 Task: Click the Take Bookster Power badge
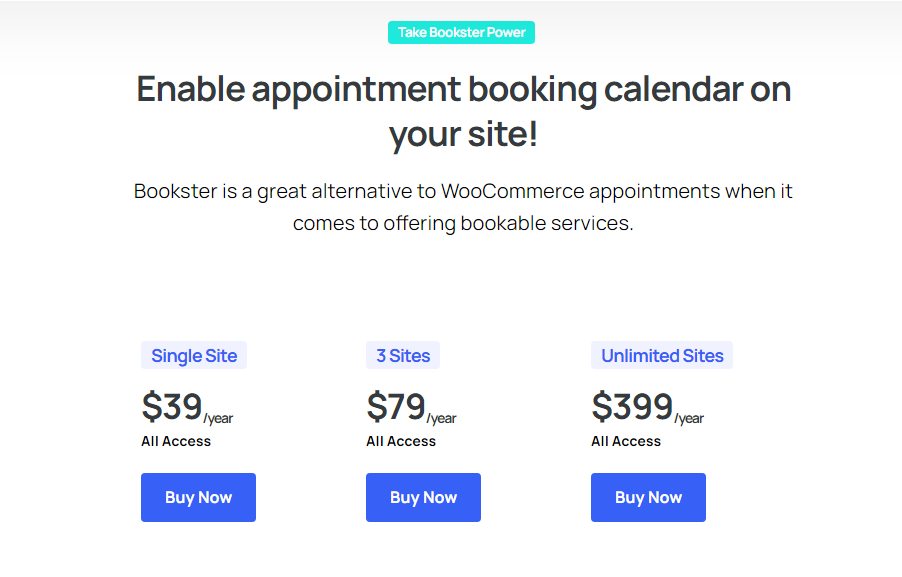(x=461, y=33)
